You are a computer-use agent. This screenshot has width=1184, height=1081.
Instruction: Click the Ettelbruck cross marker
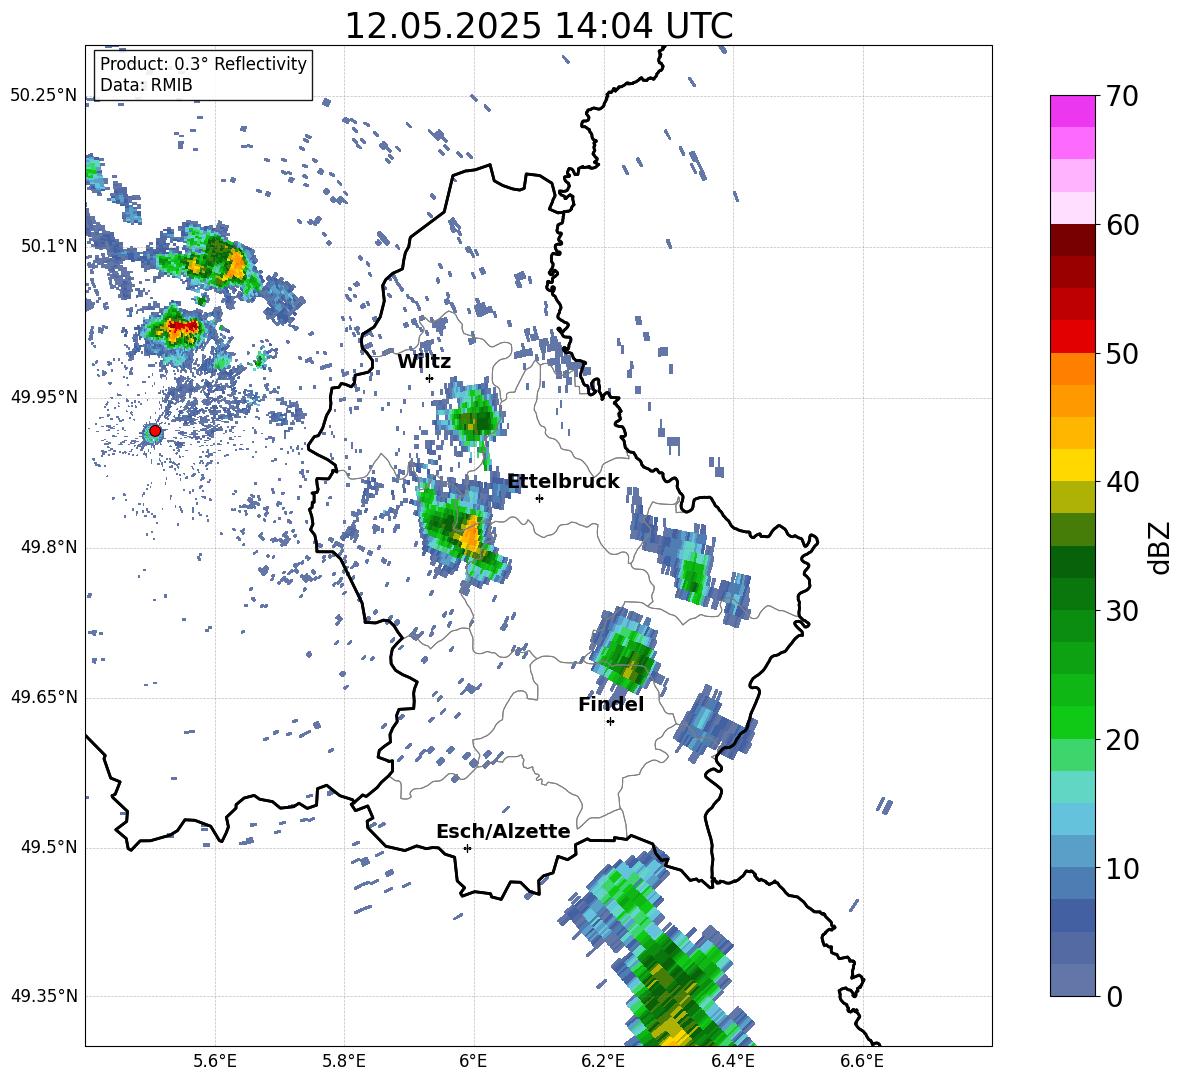539,498
